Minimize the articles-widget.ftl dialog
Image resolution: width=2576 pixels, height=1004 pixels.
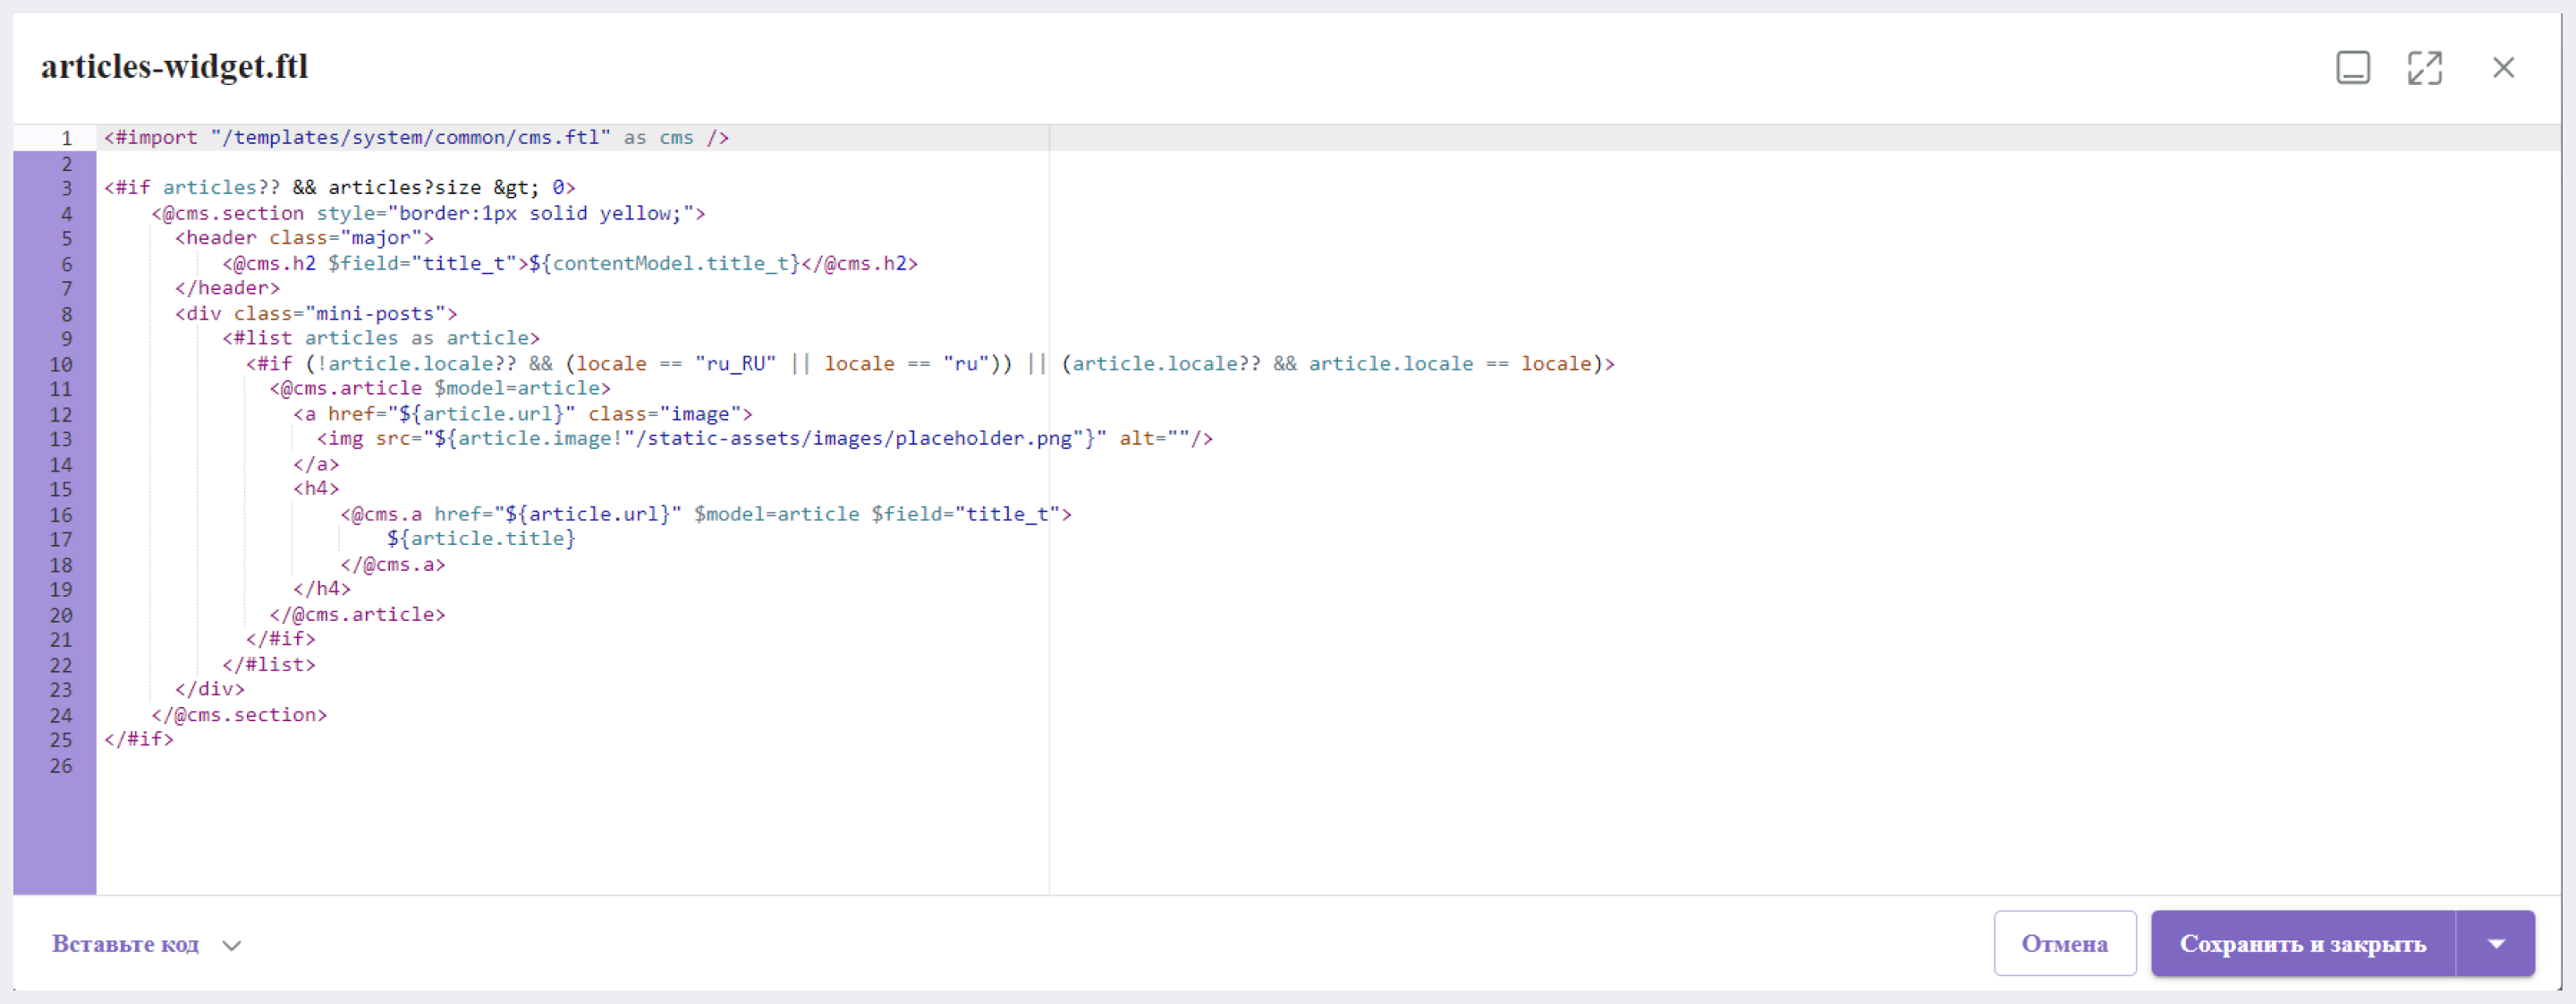point(2352,68)
